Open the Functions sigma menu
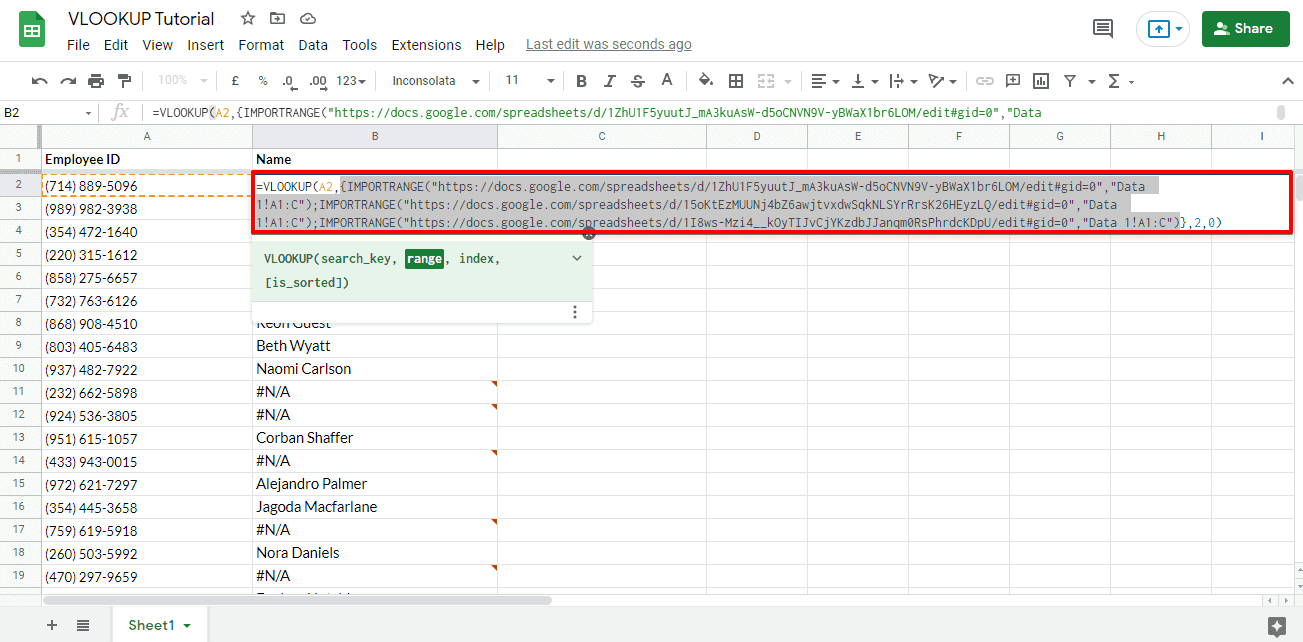This screenshot has width=1303, height=642. point(1113,80)
